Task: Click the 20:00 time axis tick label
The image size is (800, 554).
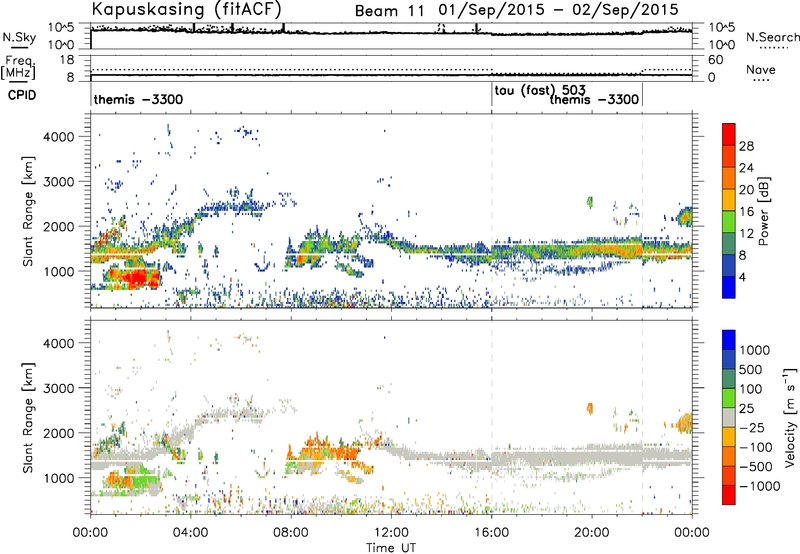Action: (x=592, y=533)
